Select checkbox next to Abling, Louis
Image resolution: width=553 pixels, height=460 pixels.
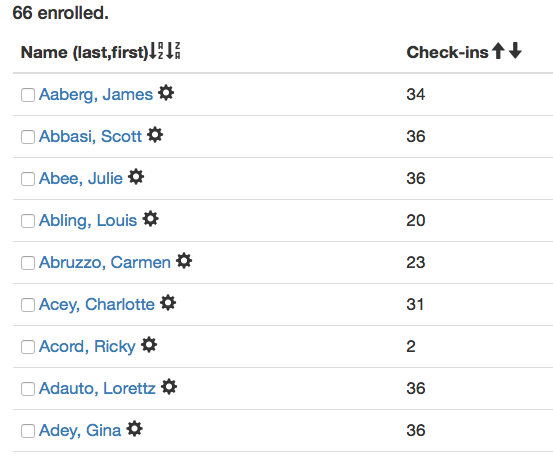28,221
